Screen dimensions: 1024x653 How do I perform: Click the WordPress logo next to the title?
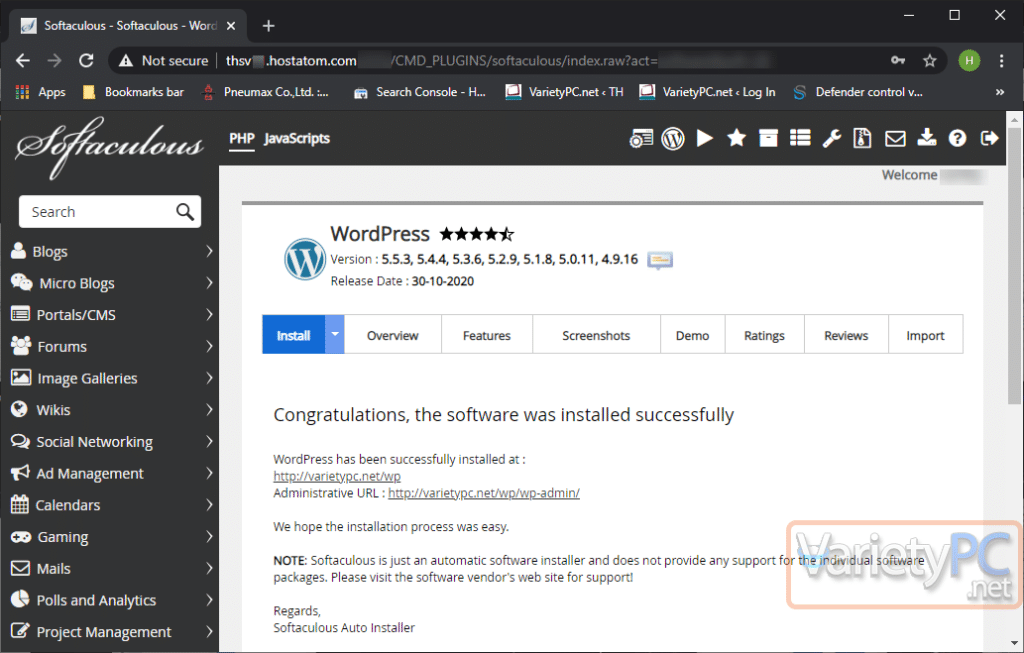(304, 259)
